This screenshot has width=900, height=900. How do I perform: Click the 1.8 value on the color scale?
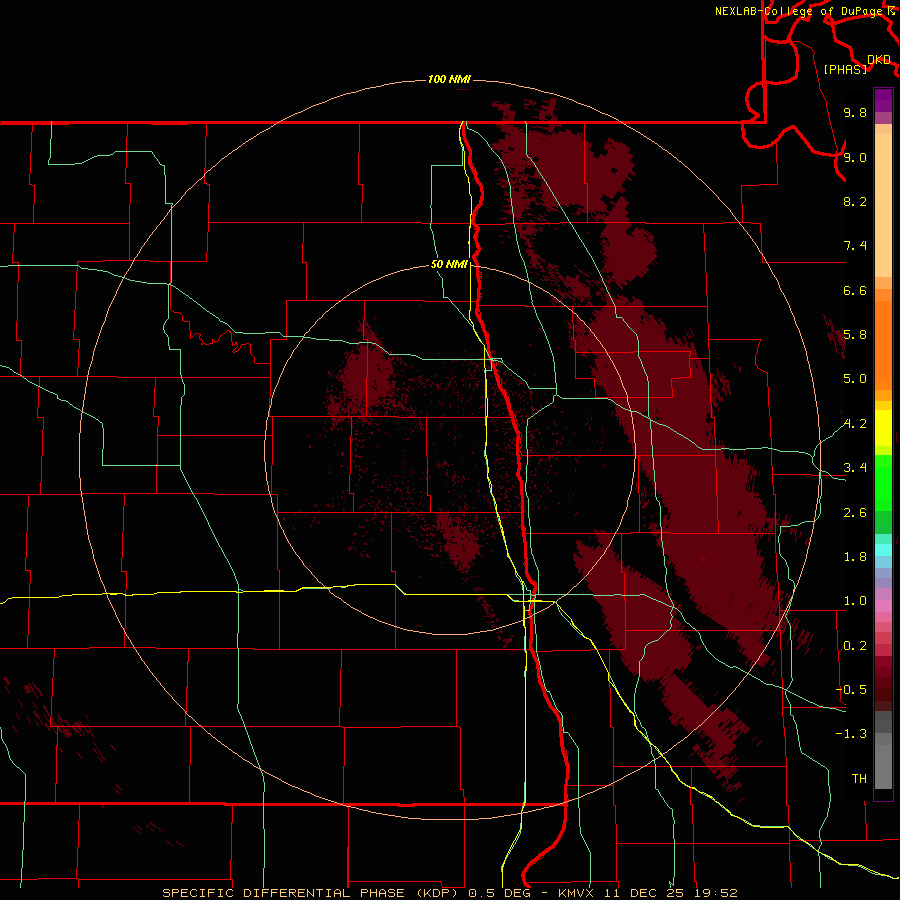[855, 557]
